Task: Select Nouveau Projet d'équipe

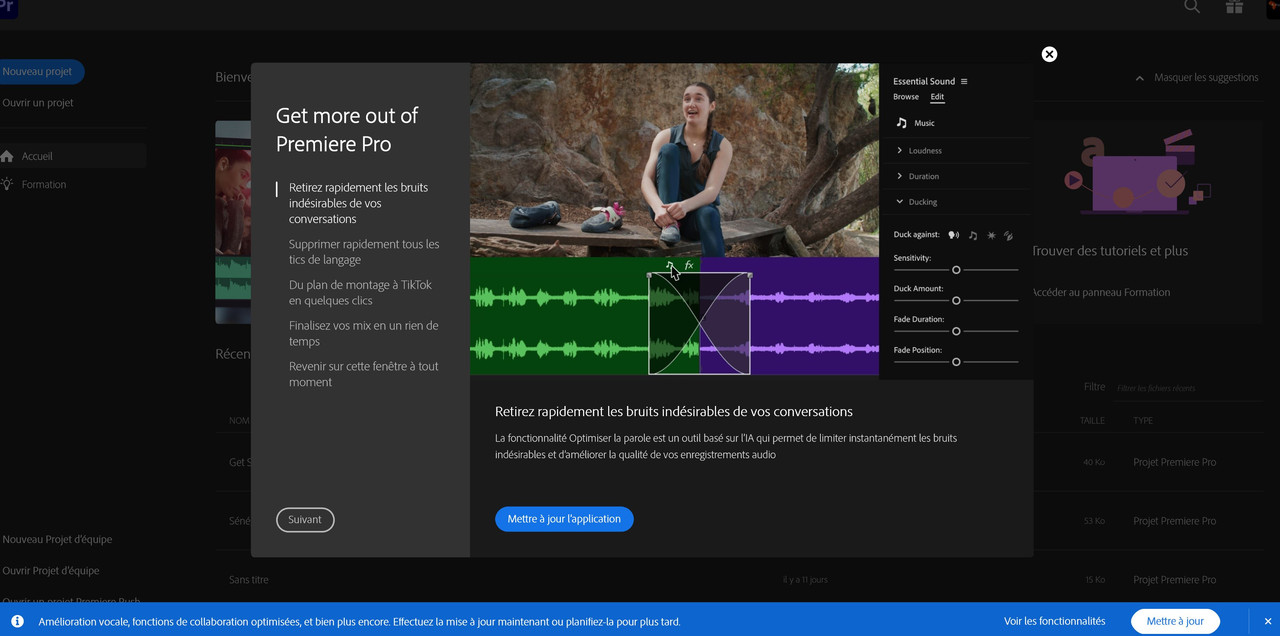Action: pyautogui.click(x=57, y=539)
